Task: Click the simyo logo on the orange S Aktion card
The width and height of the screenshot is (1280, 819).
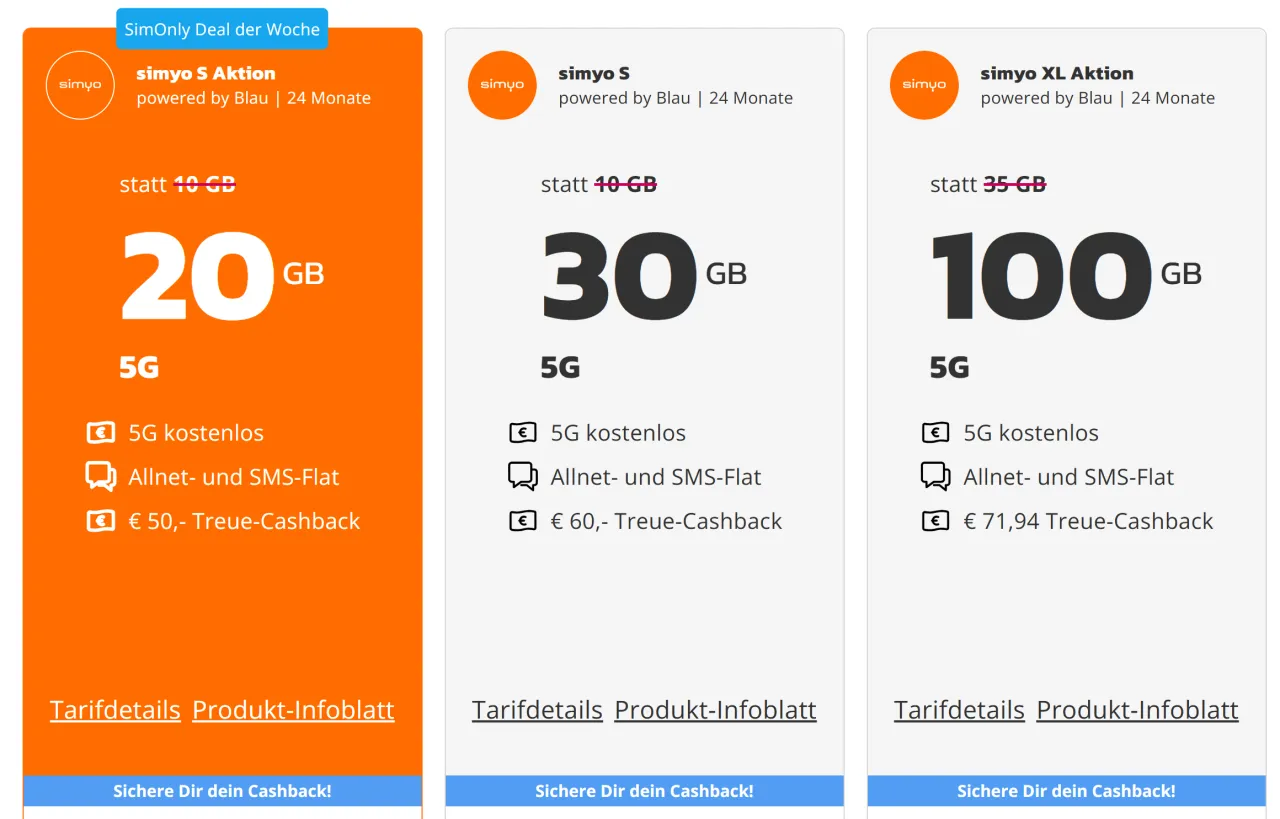Action: tap(80, 85)
